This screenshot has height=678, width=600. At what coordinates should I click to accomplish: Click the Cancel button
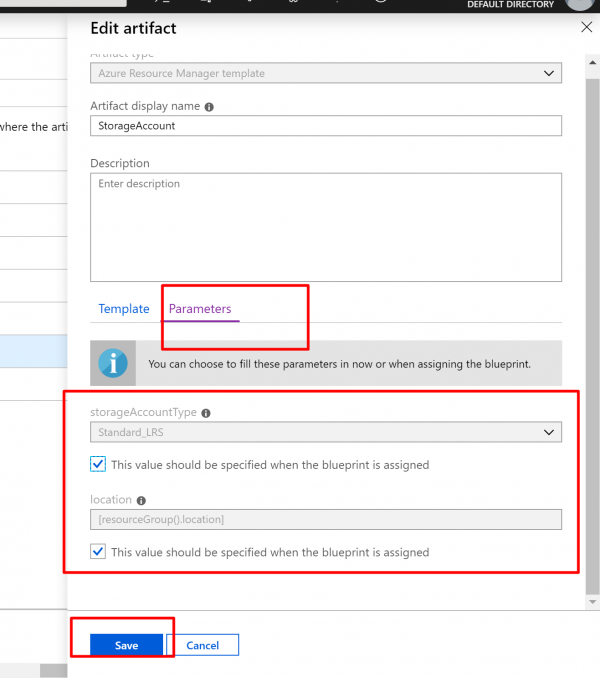[x=203, y=645]
